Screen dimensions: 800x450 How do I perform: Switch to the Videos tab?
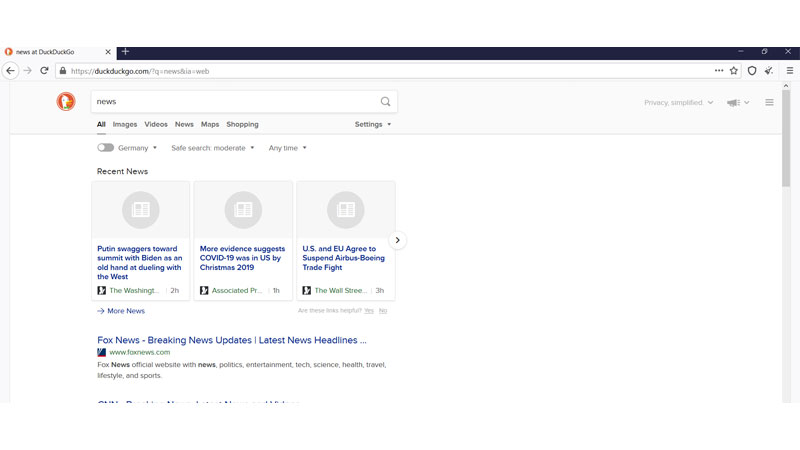click(x=156, y=124)
